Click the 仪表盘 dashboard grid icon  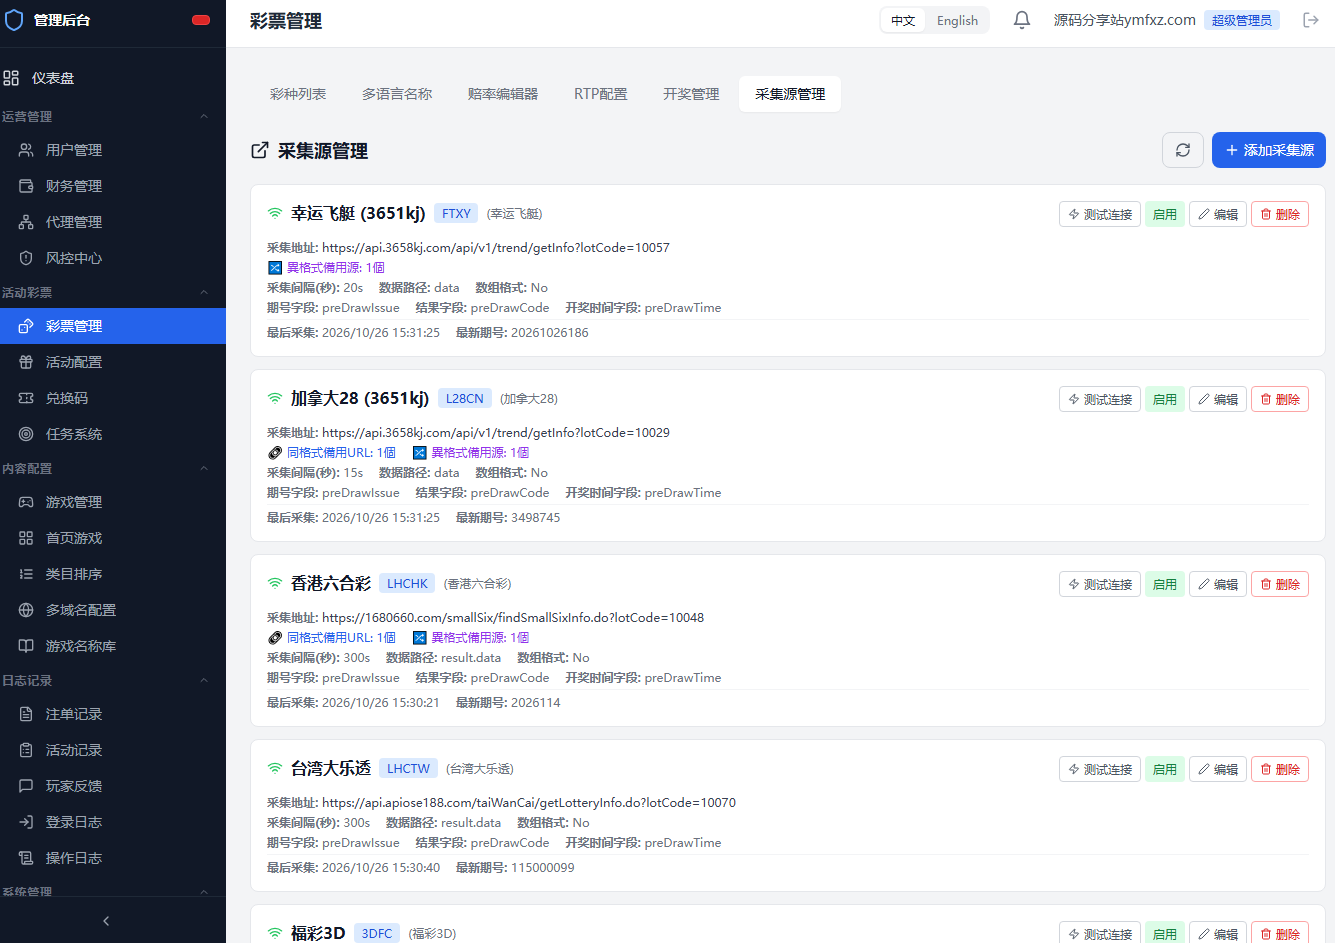click(x=11, y=78)
